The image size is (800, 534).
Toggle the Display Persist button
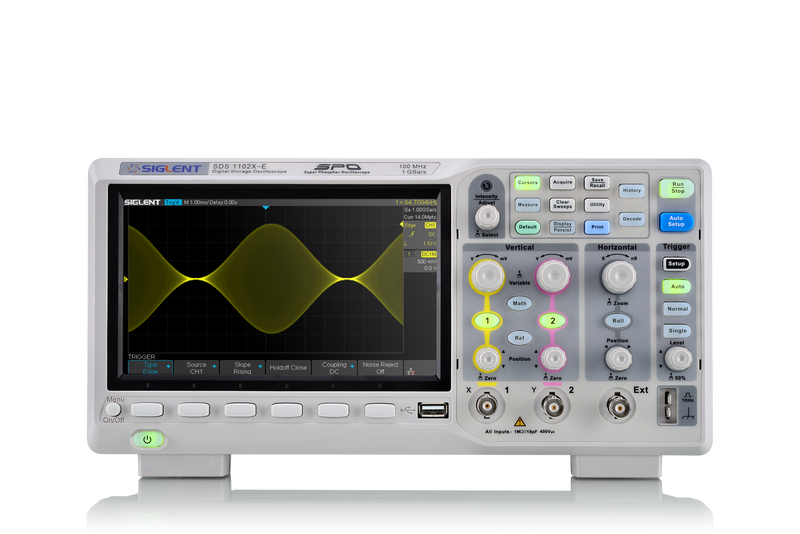click(x=562, y=227)
